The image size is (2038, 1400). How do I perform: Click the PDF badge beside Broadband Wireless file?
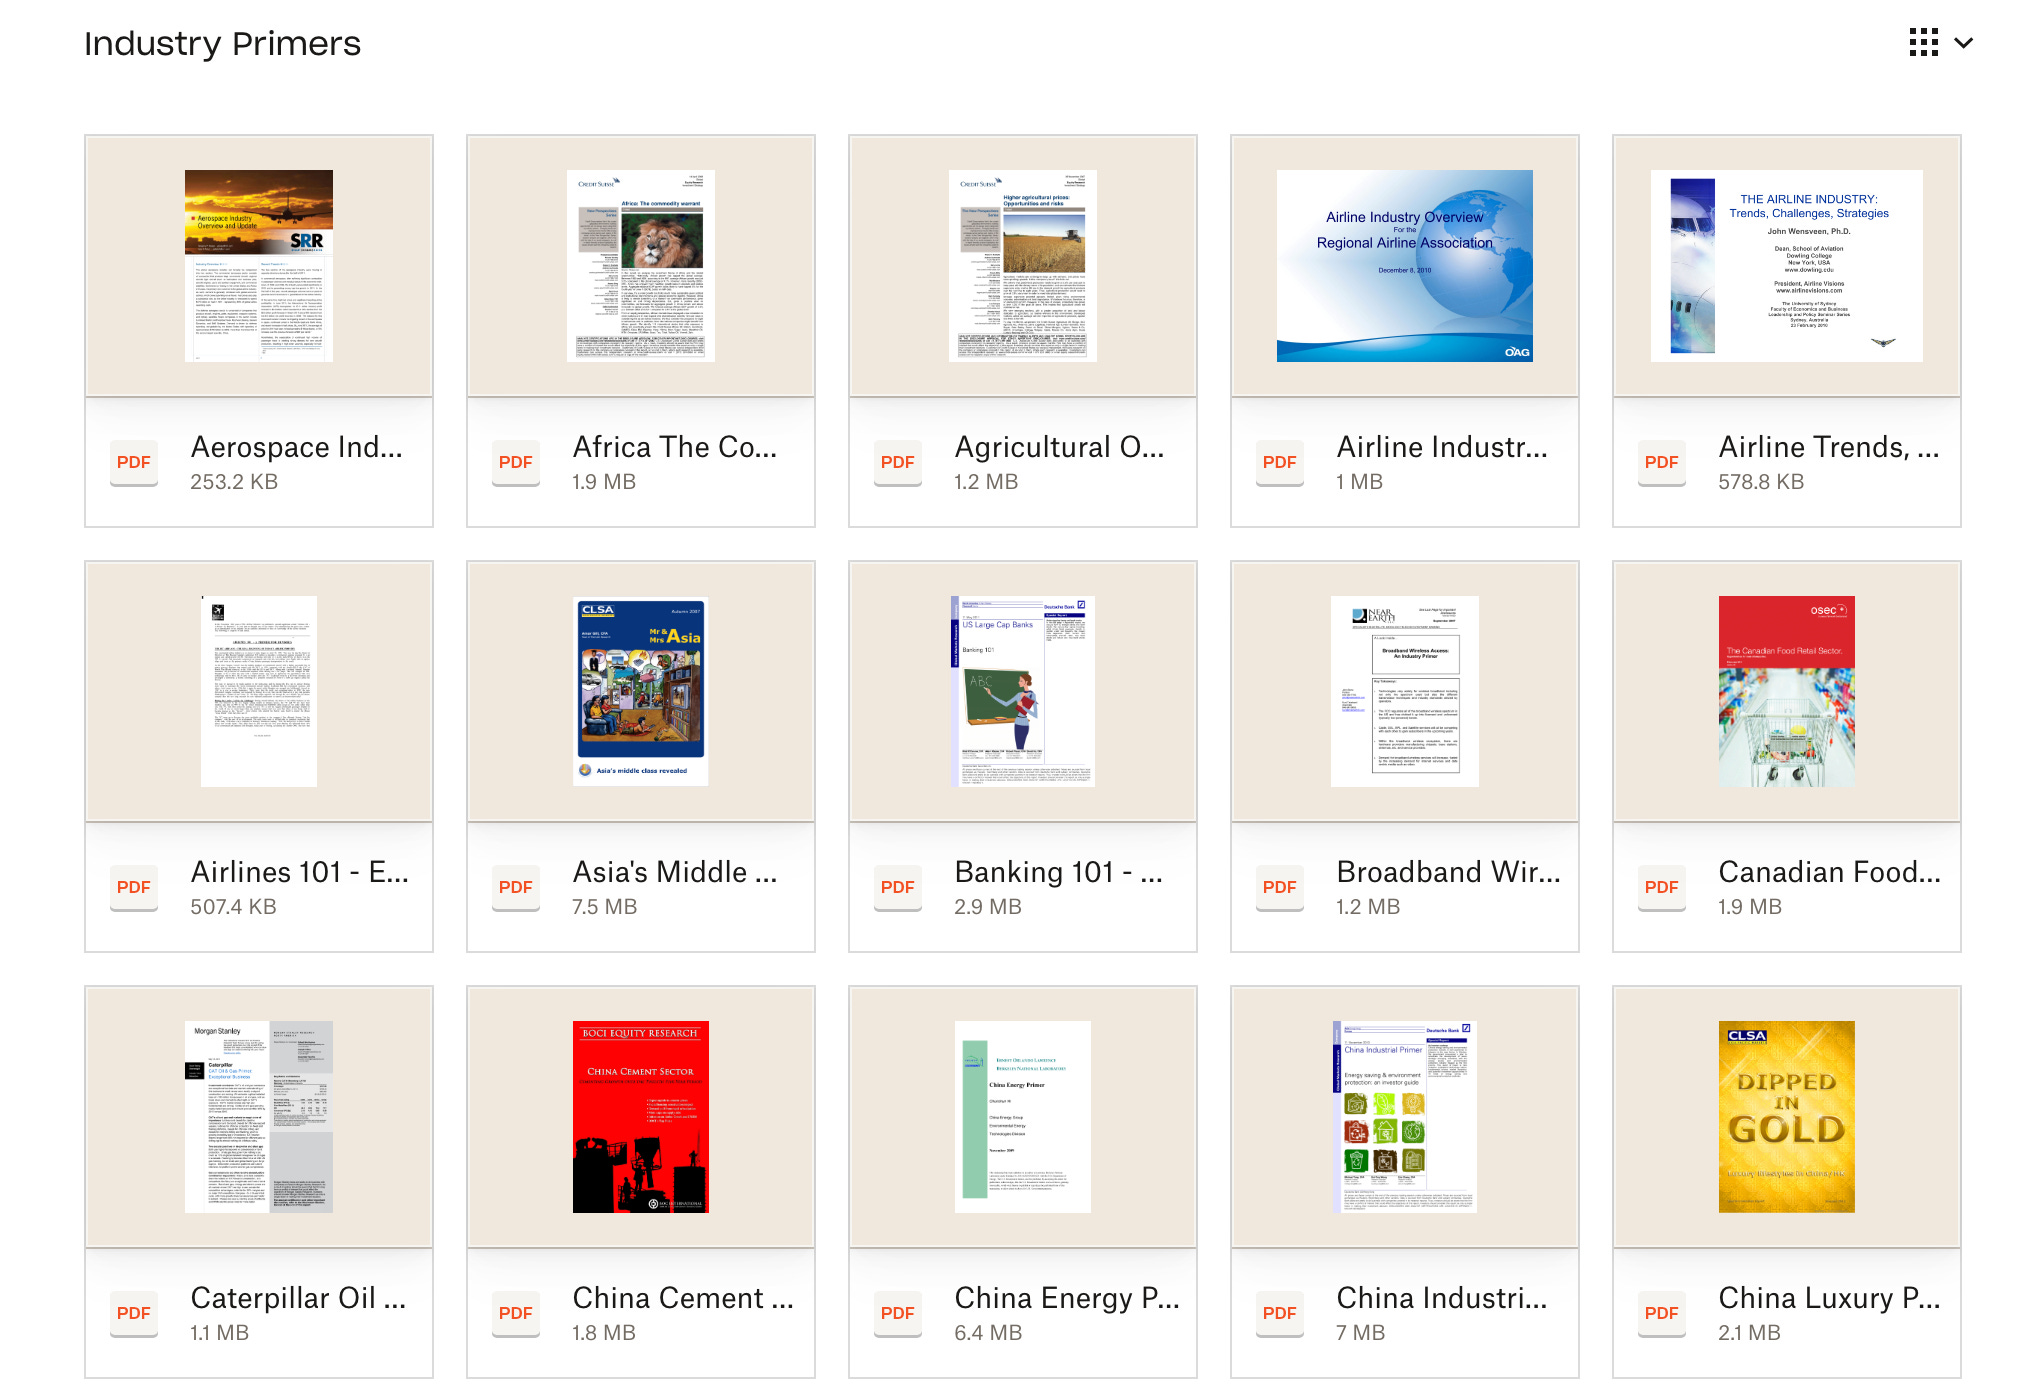click(x=1279, y=887)
